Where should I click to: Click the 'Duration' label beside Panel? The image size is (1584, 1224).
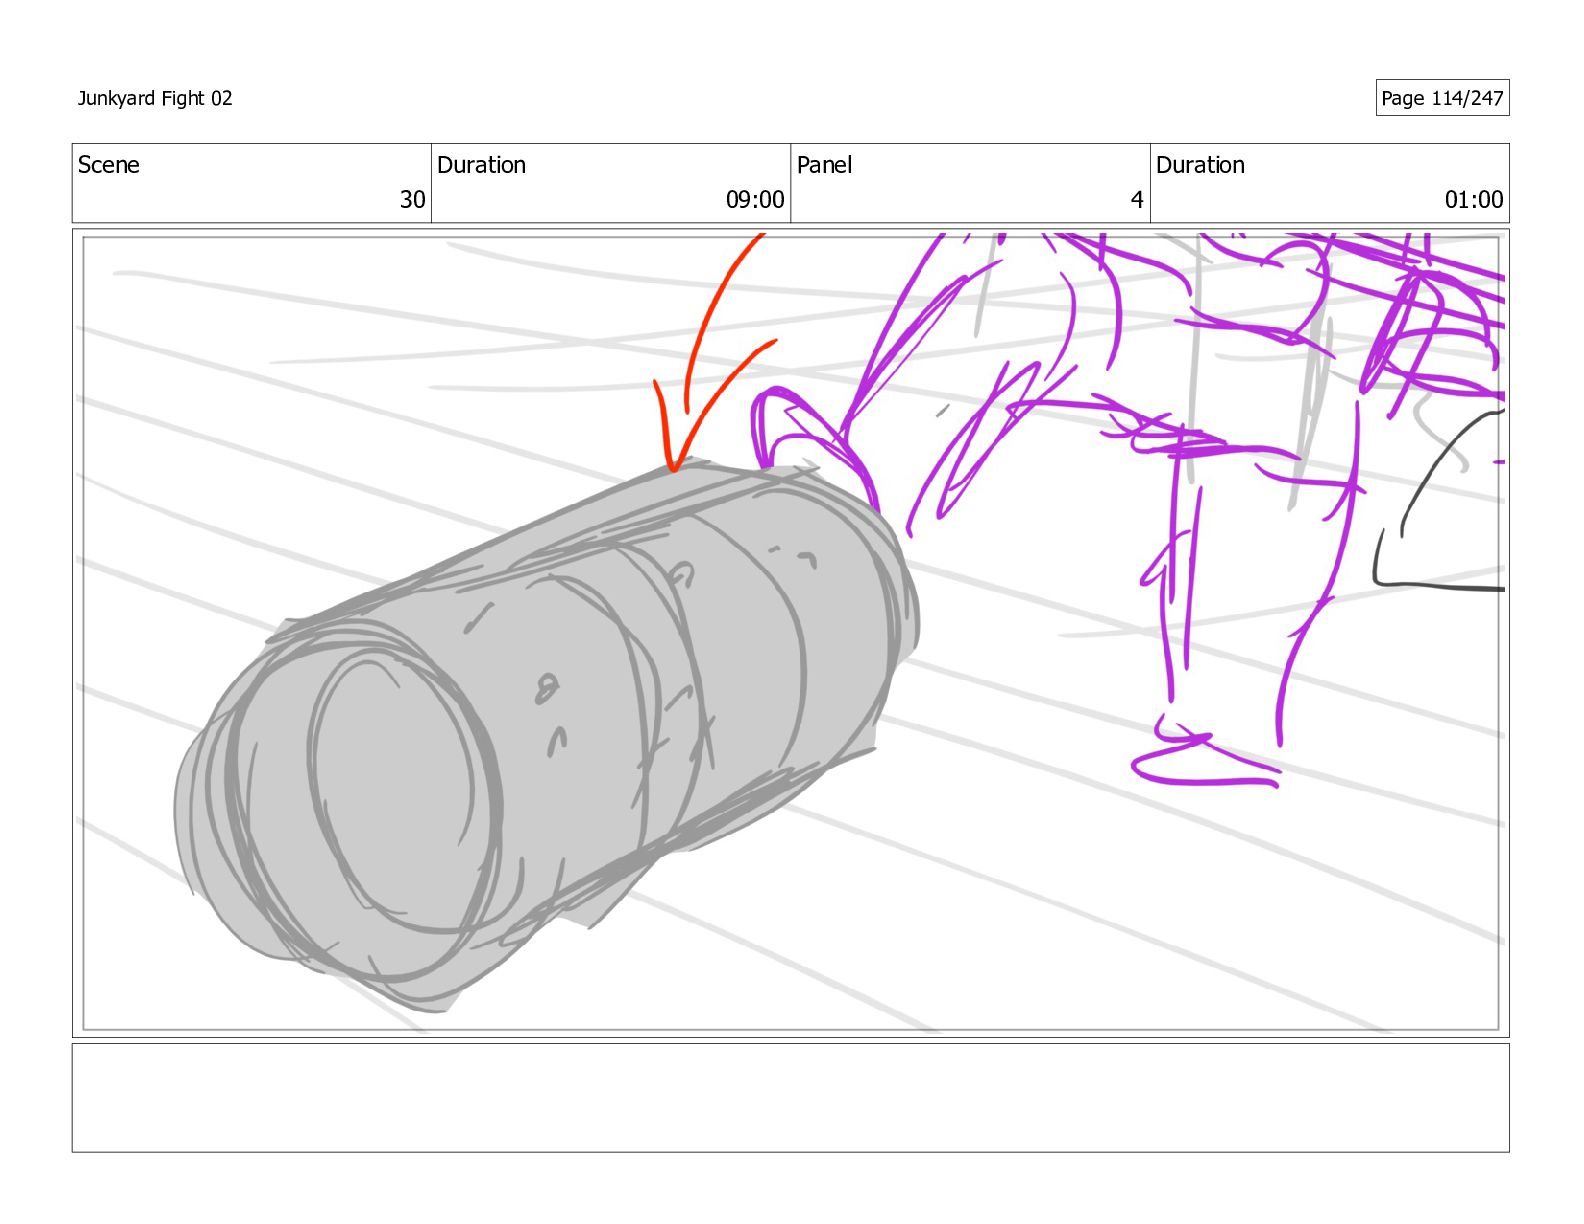[x=1200, y=165]
